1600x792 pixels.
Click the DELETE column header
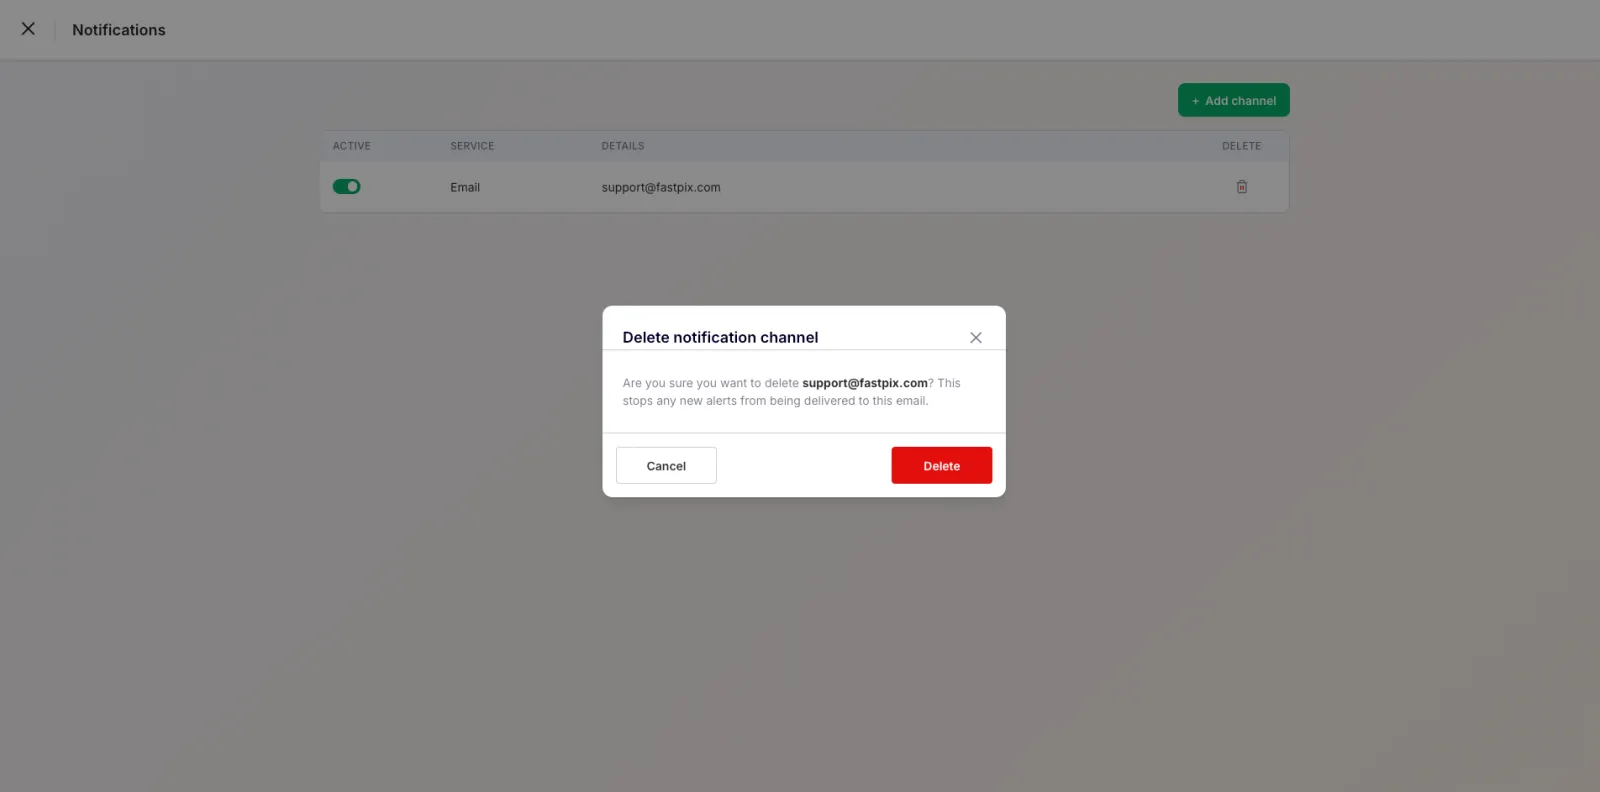(1242, 146)
